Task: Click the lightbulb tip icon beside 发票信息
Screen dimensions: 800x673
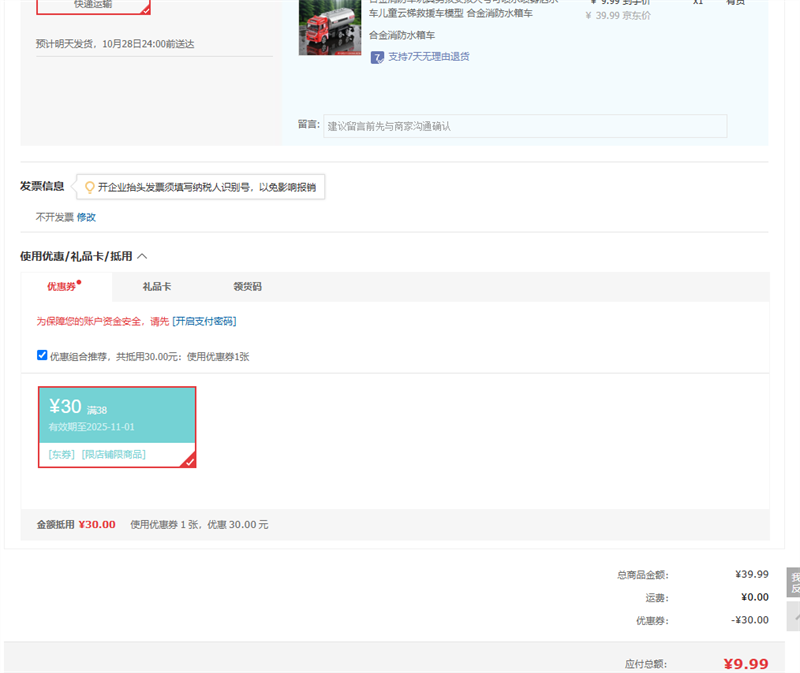Action: (89, 187)
